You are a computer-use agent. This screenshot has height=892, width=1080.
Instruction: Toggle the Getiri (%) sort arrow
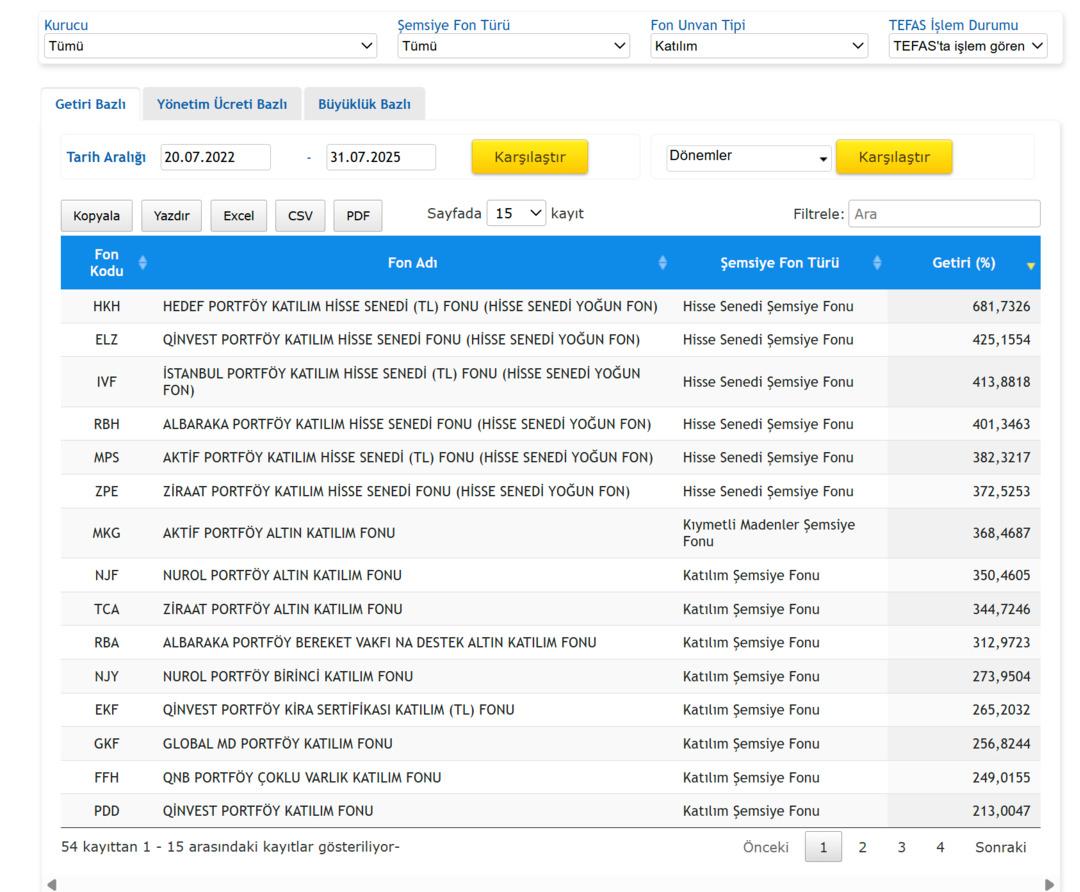[1030, 265]
